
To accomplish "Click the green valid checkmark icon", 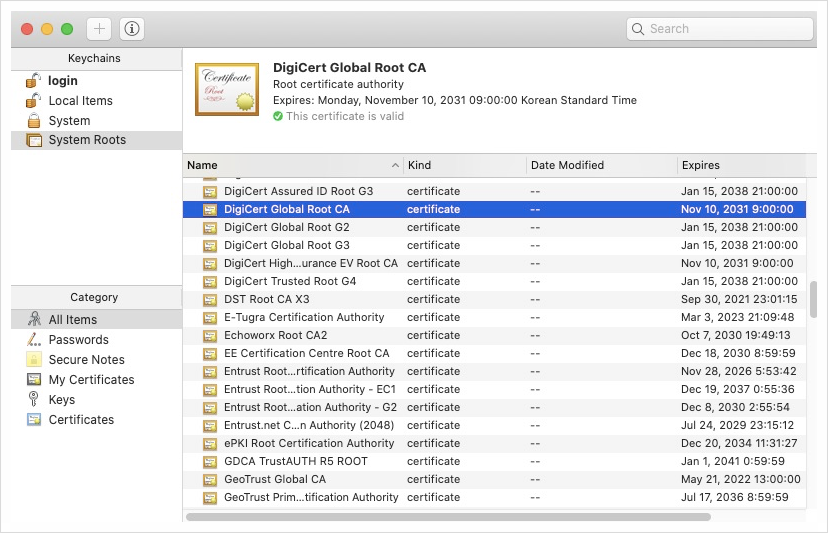I will pyautogui.click(x=278, y=116).
